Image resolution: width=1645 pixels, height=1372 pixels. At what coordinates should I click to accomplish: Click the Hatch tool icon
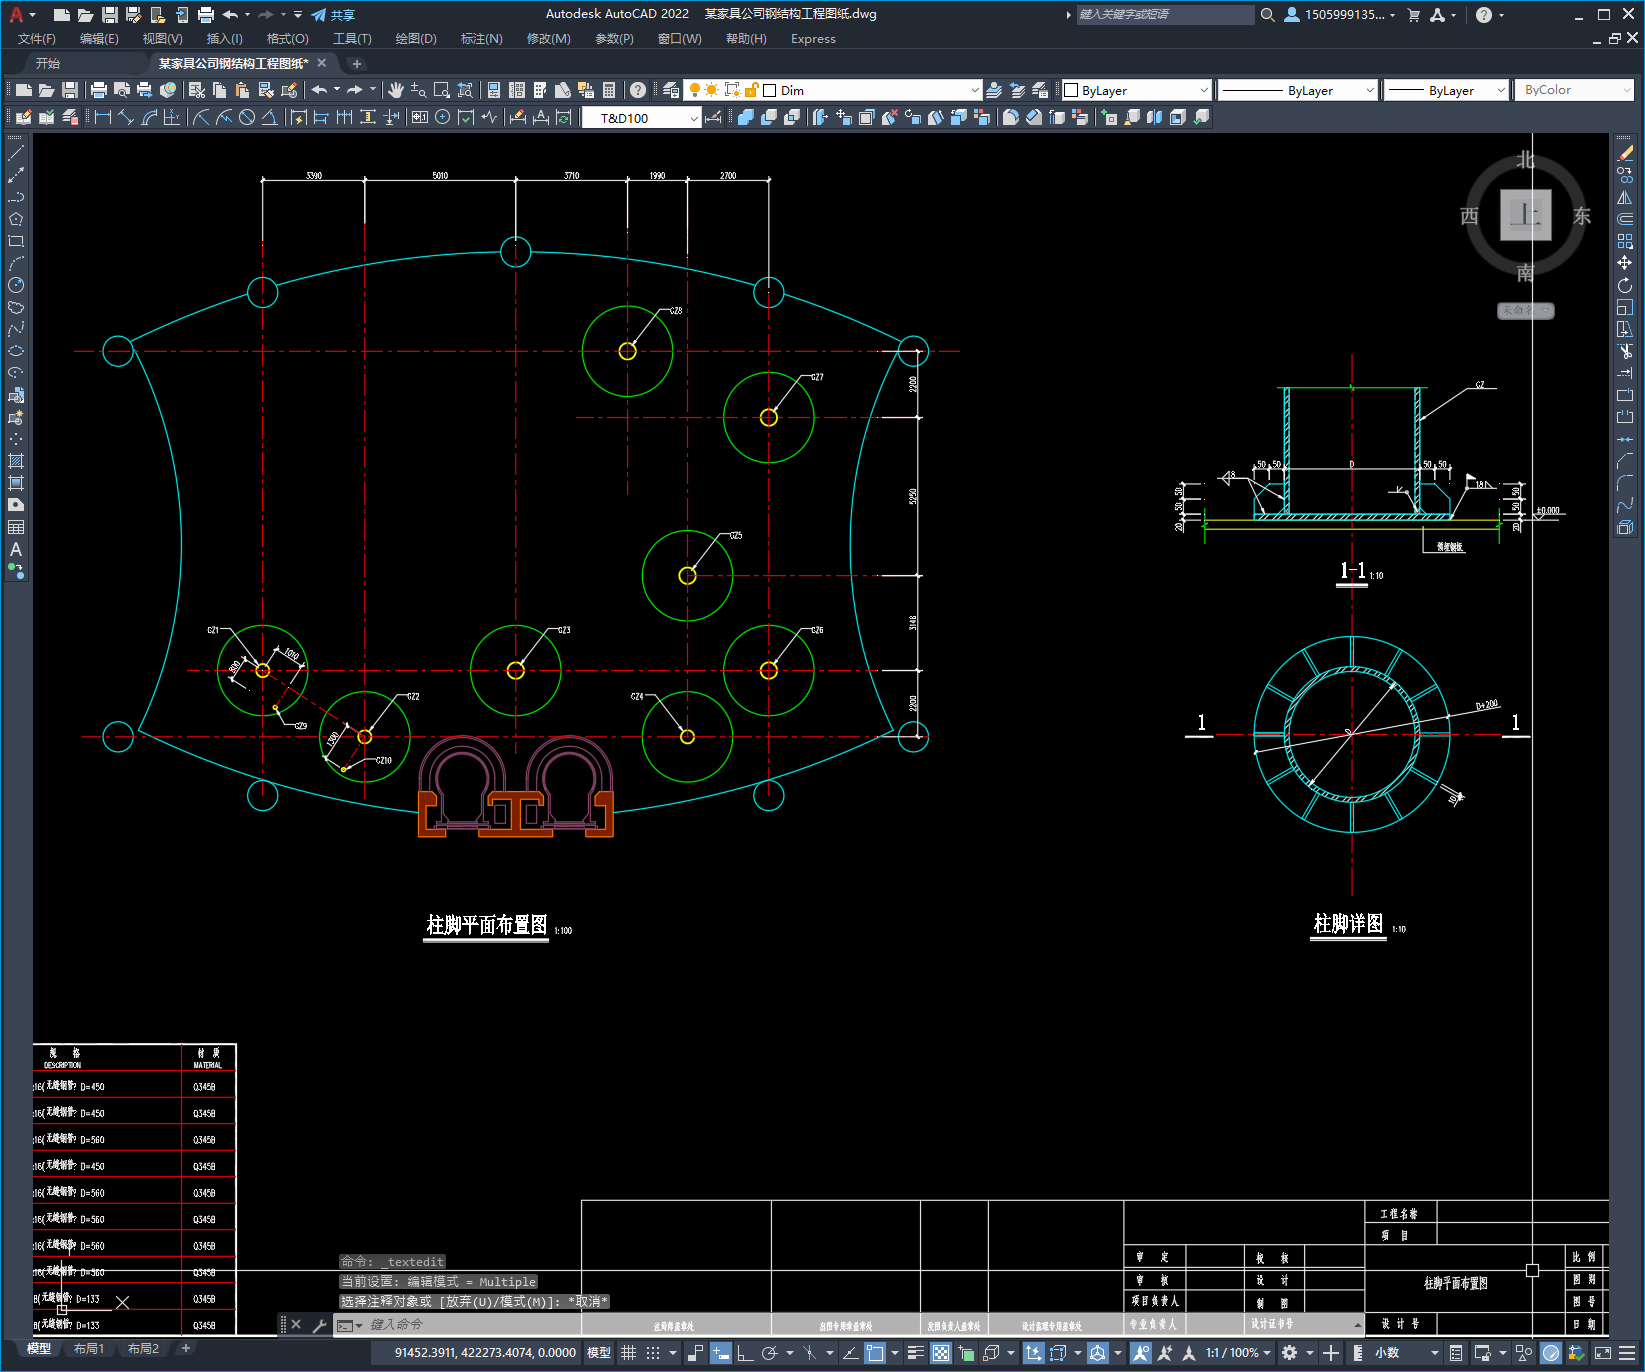click(x=16, y=461)
